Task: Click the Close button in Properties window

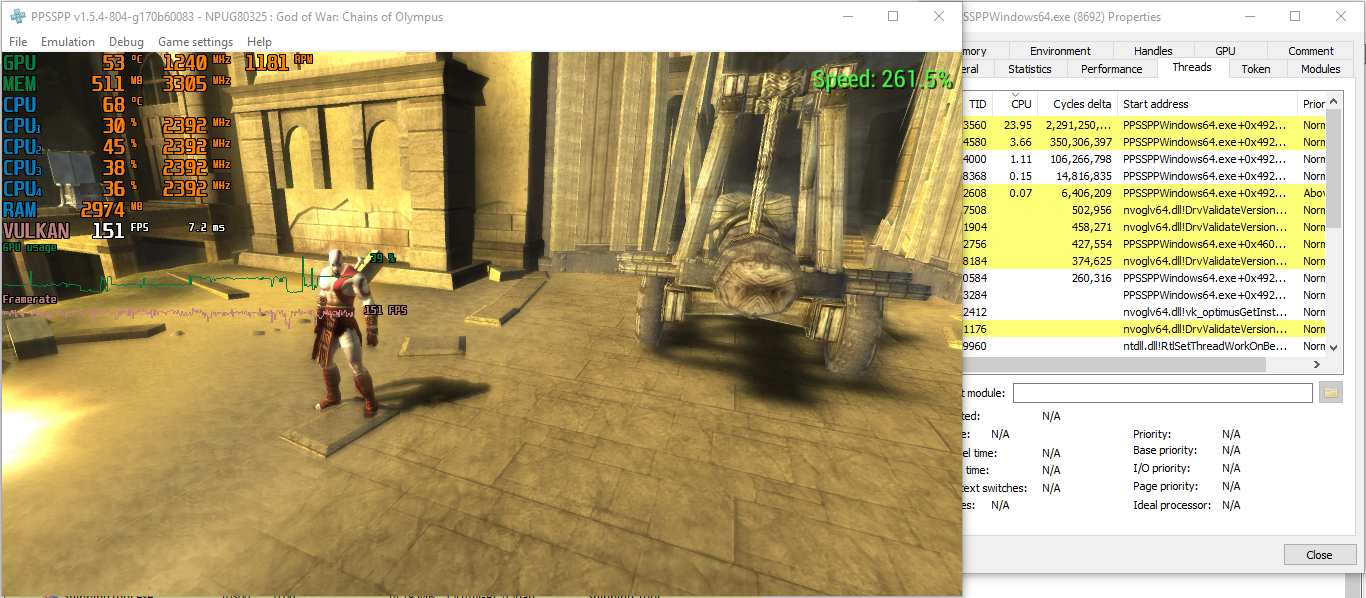Action: coord(1319,555)
